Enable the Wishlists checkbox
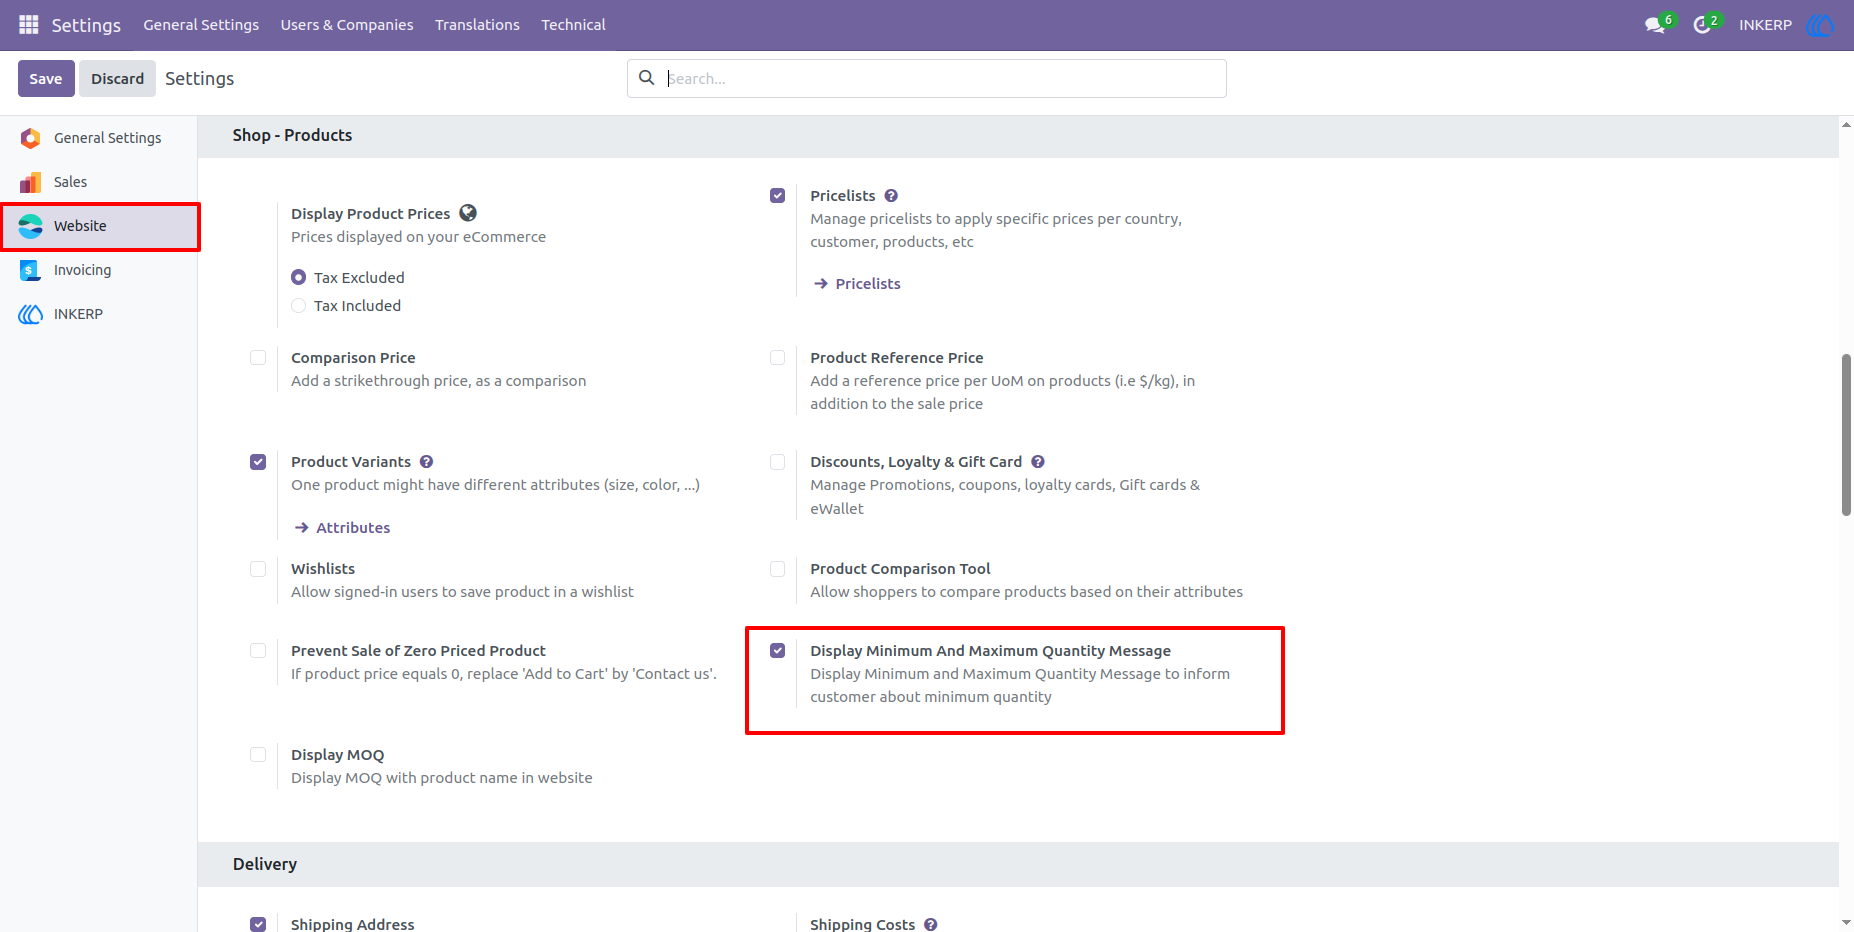The width and height of the screenshot is (1854, 932). [258, 569]
